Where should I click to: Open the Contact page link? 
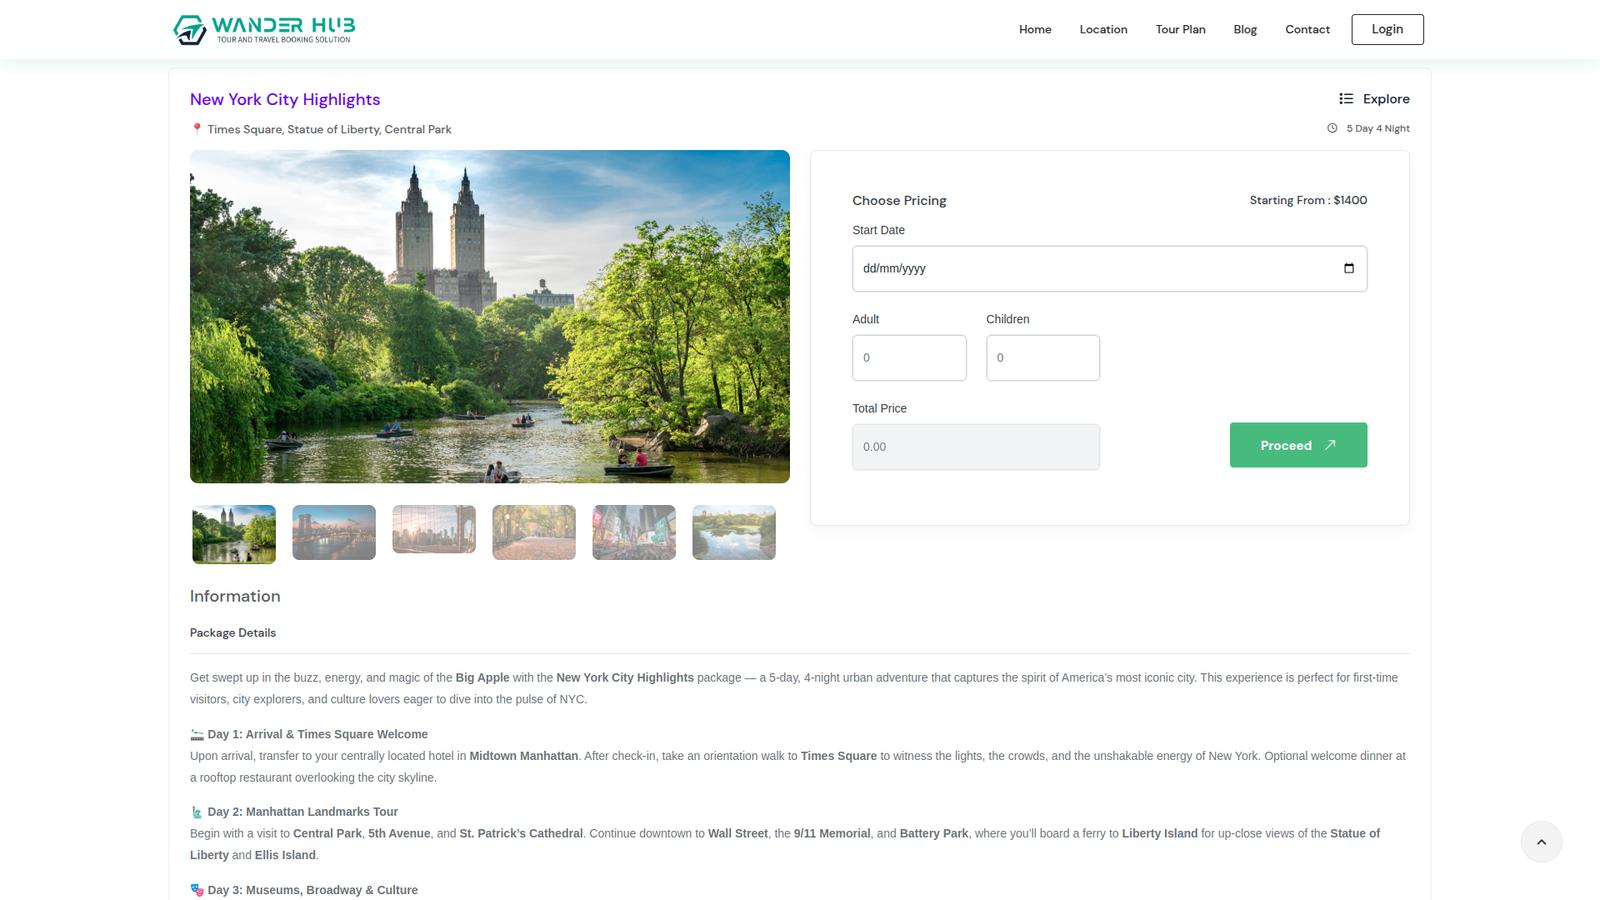tap(1307, 29)
